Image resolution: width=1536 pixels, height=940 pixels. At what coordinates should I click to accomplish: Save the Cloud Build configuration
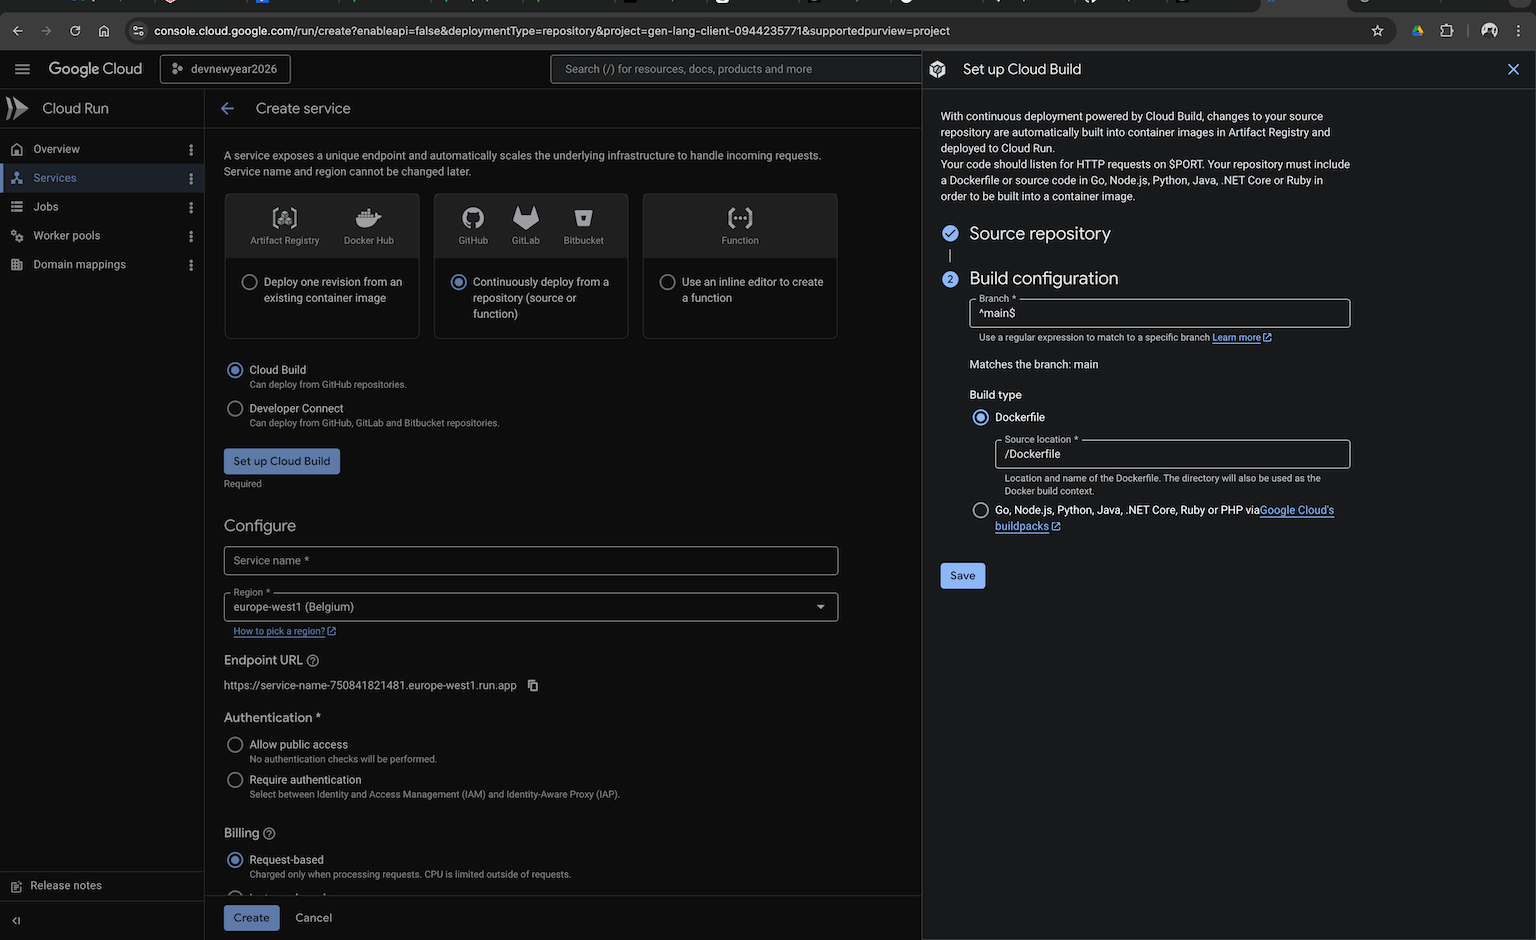pyautogui.click(x=962, y=575)
